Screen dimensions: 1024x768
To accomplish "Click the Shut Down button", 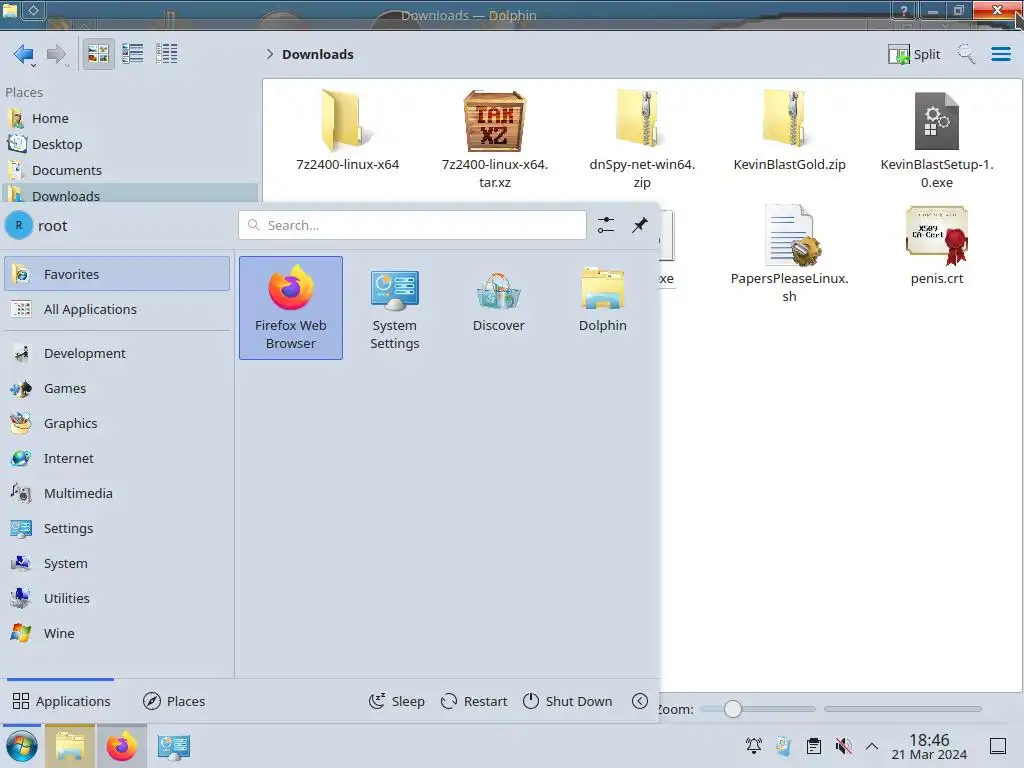I will [x=568, y=701].
